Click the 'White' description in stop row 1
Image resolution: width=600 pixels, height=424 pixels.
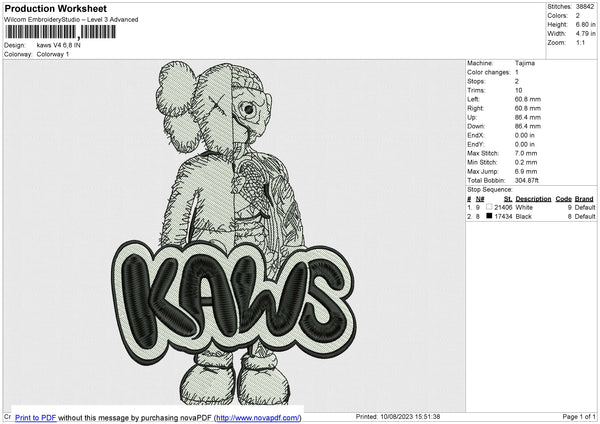(524, 207)
